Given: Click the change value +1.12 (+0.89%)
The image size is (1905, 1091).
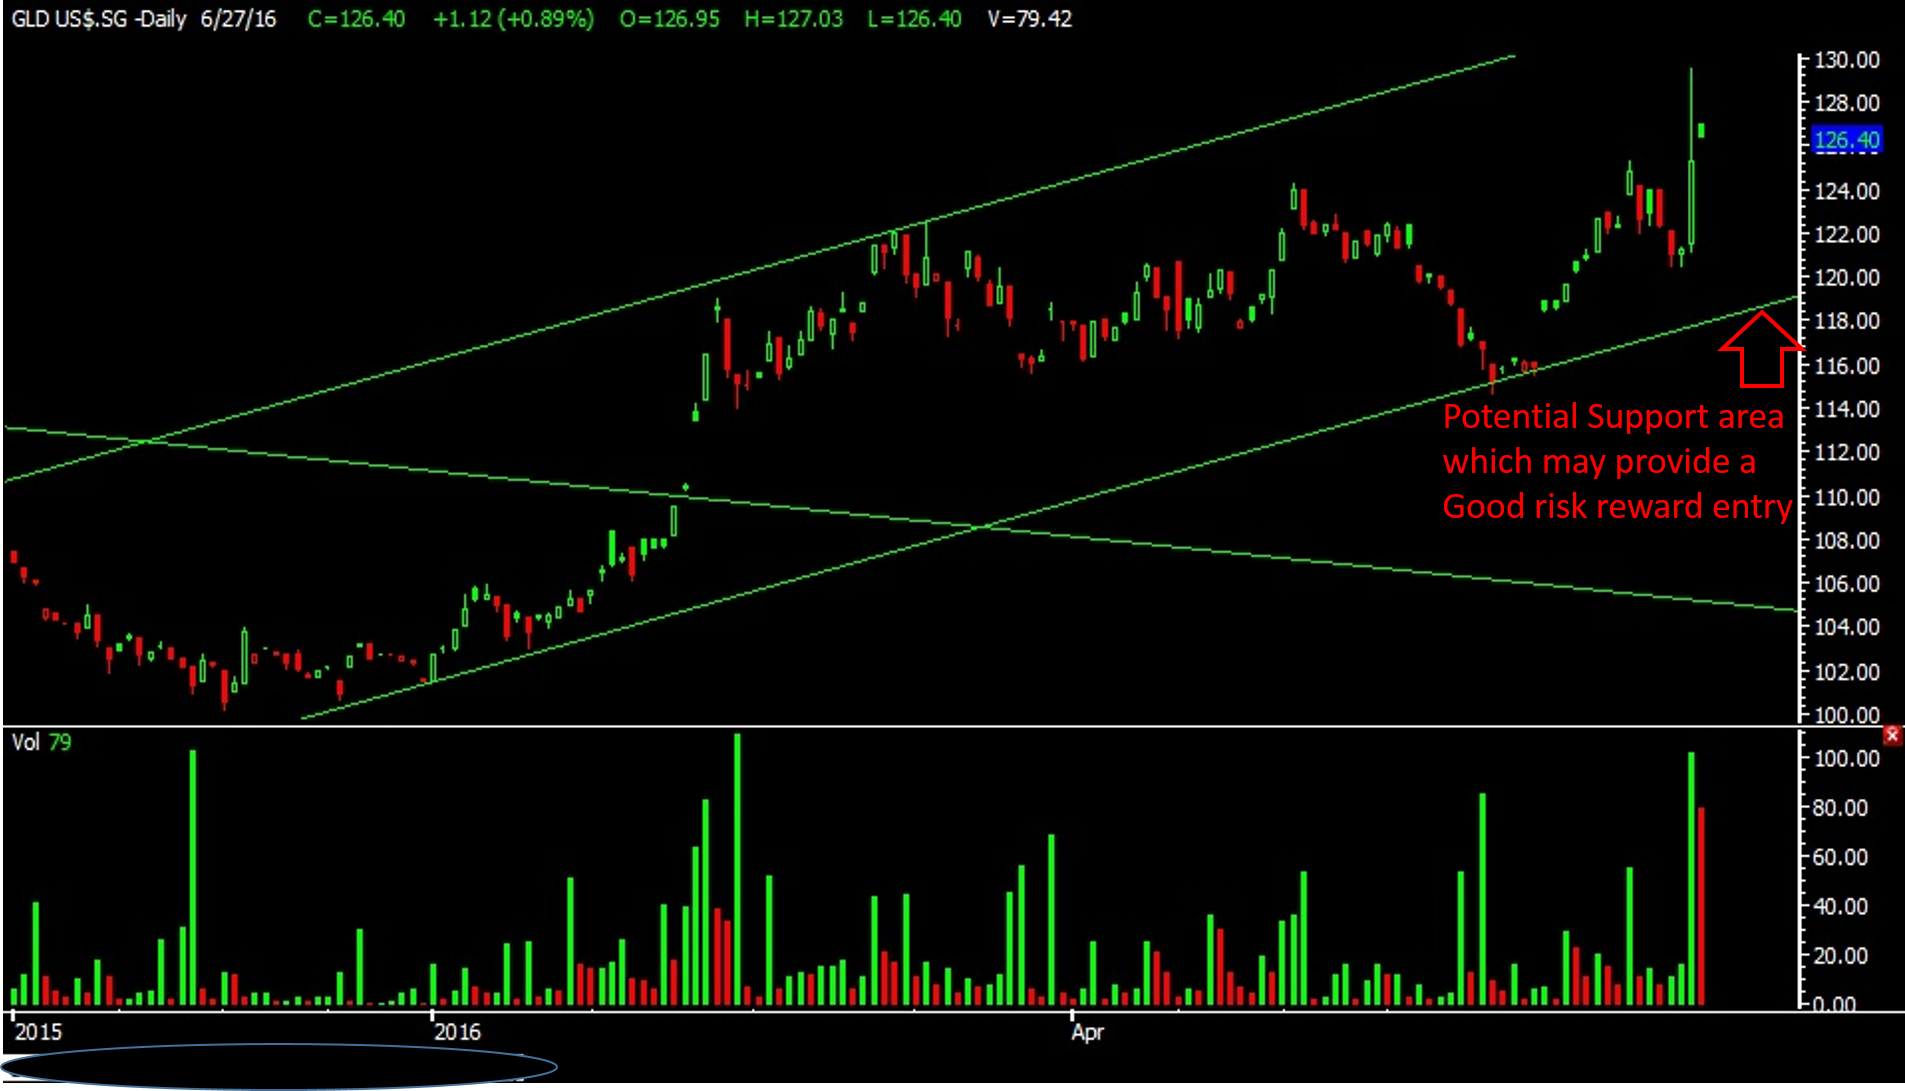Looking at the screenshot, I should click(513, 19).
